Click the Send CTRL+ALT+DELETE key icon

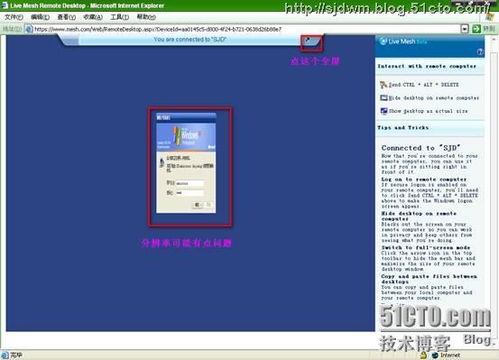[x=383, y=85]
